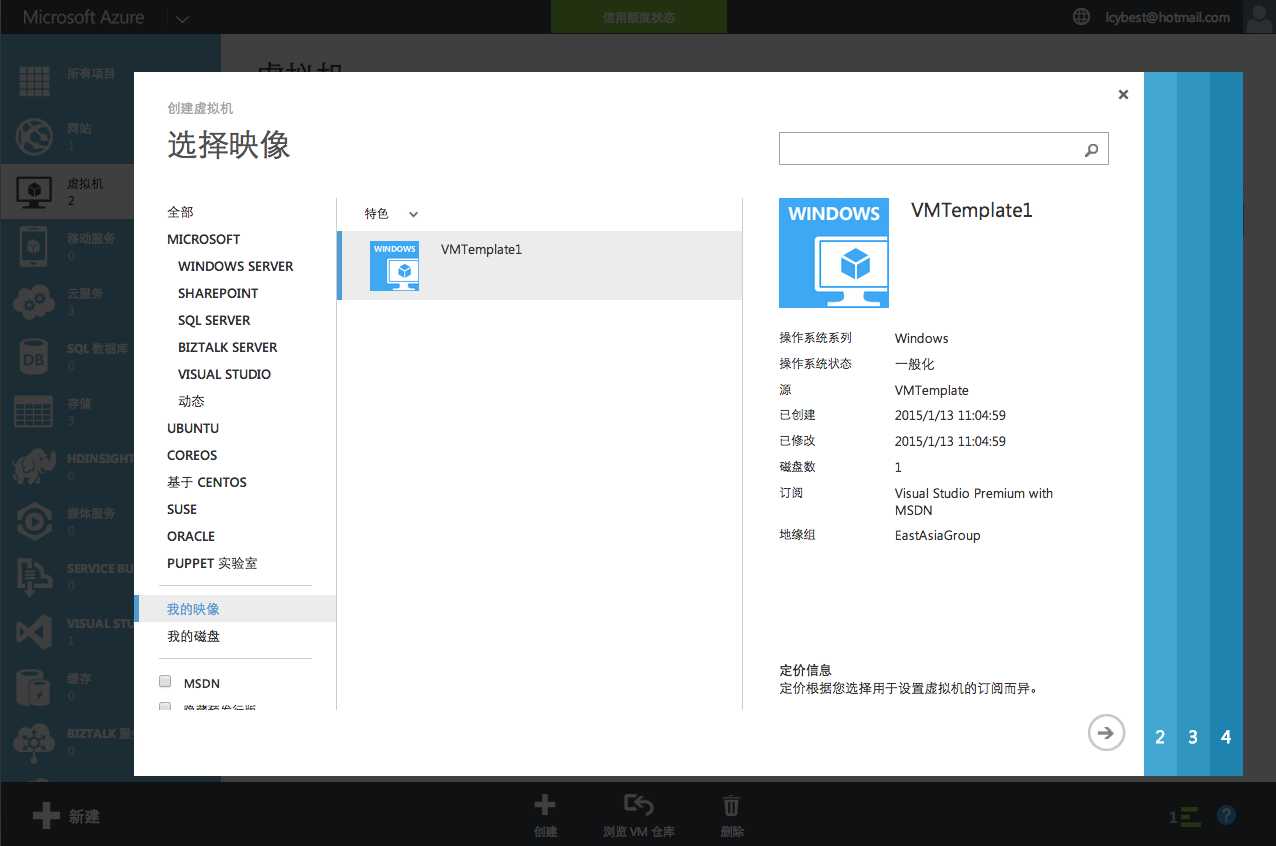The image size is (1276, 846).
Task: Click the language globe icon in header
Action: coord(1081,17)
